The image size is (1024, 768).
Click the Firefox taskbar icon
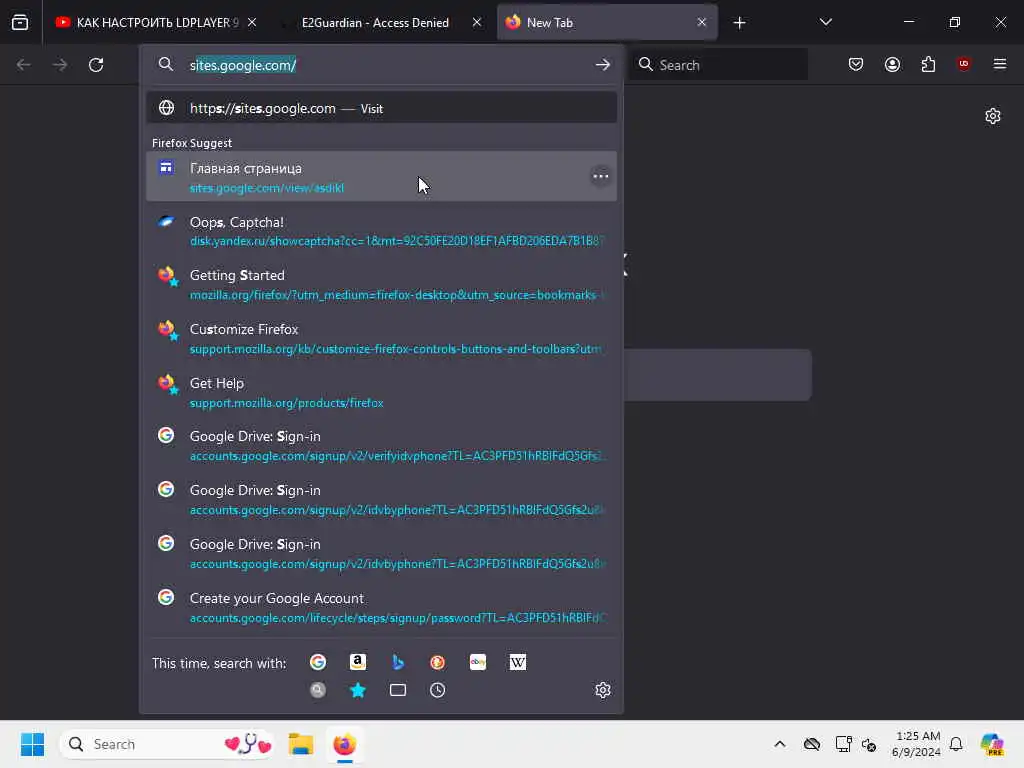[344, 744]
